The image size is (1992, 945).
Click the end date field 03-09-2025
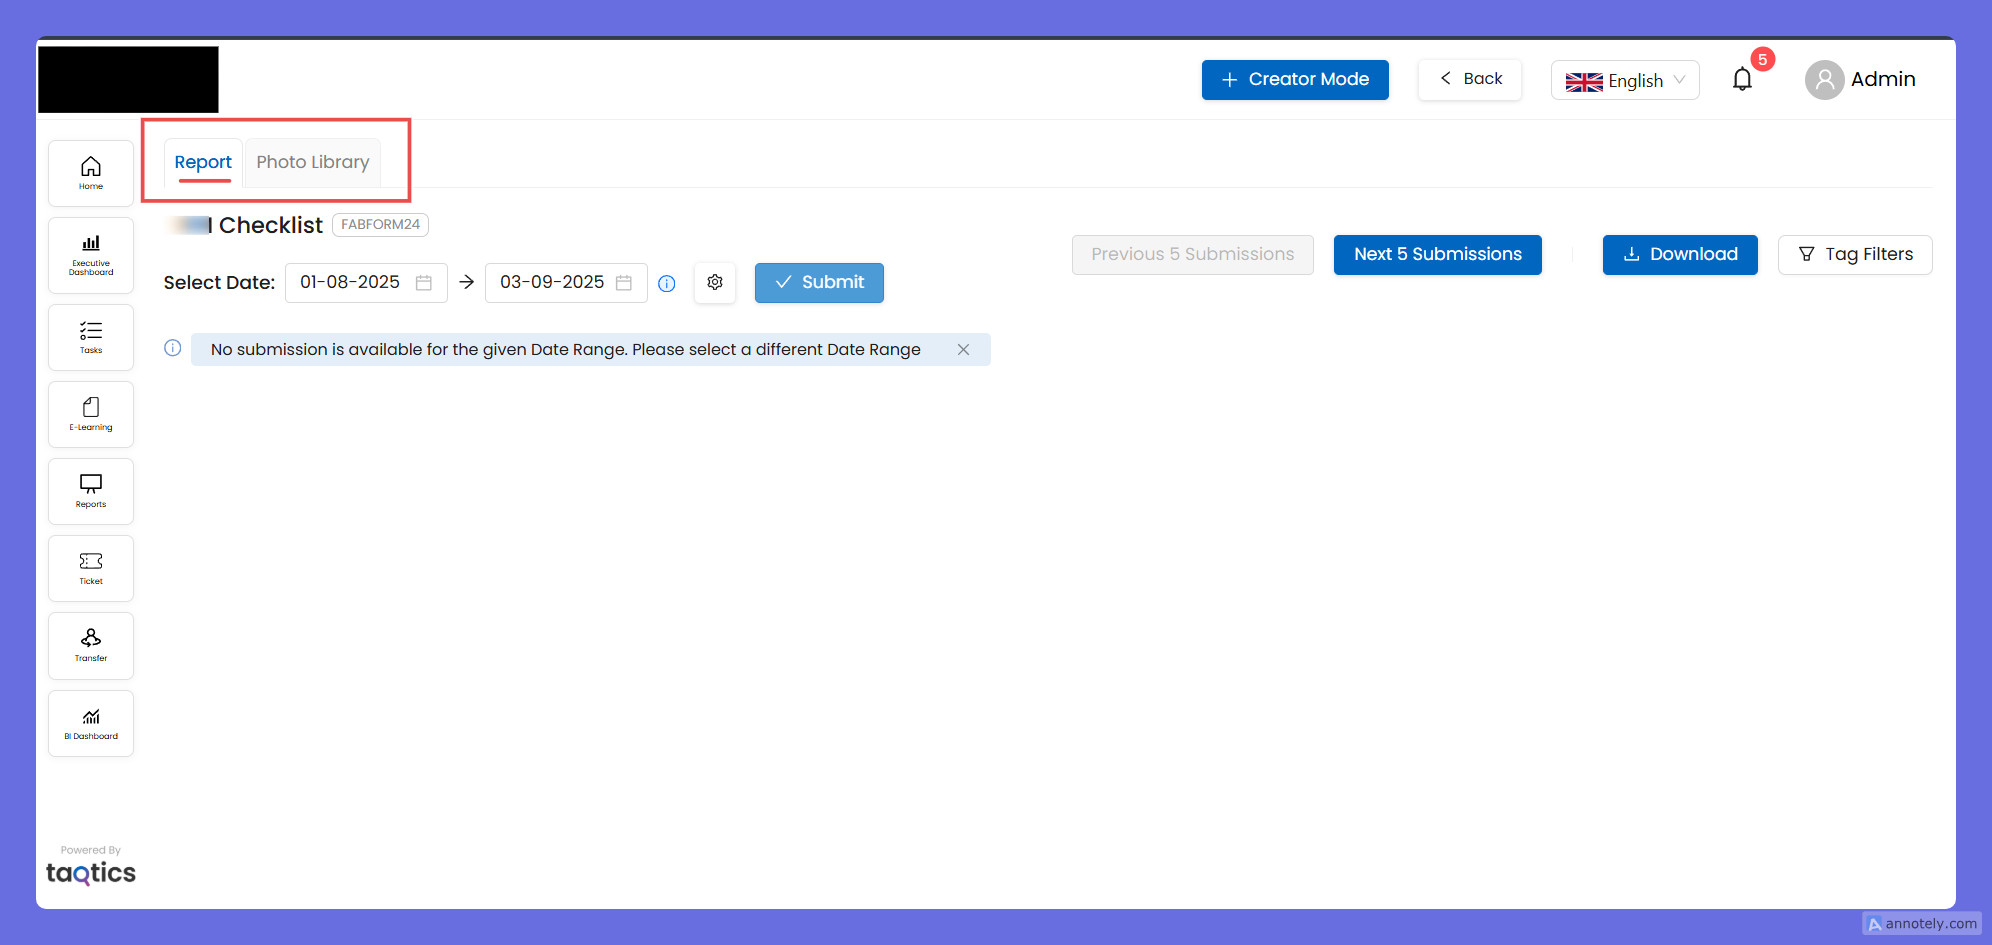pos(566,283)
